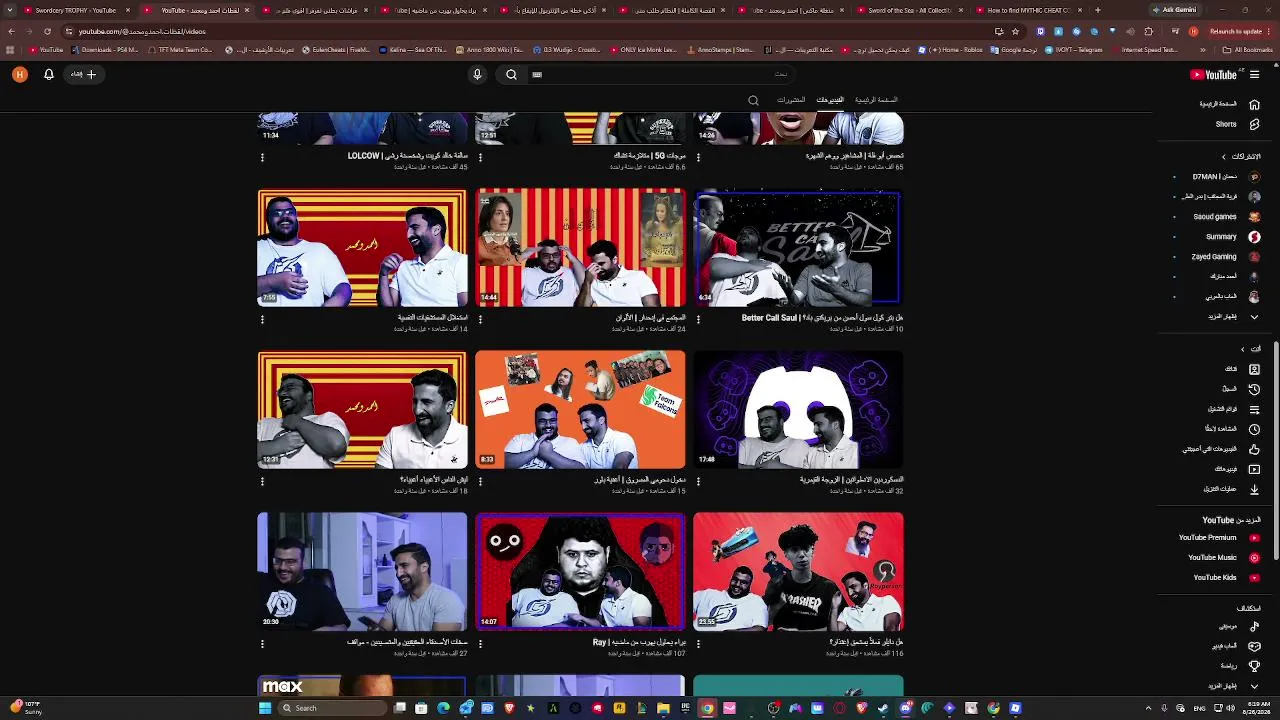Open History clock icon in sidebar
Viewport: 1280px width, 720px height.
(x=1254, y=389)
